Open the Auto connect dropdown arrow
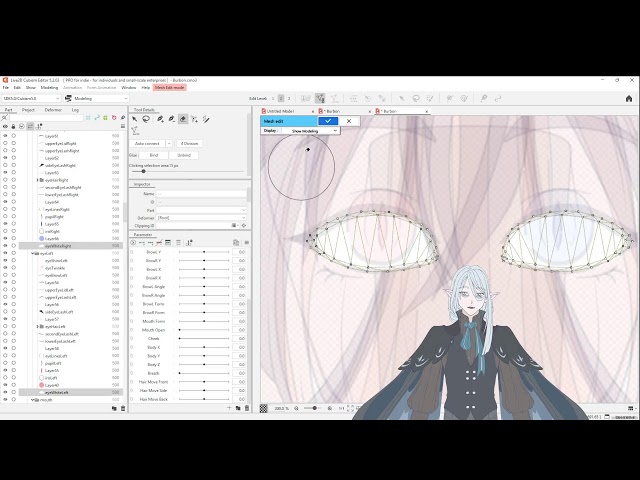This screenshot has width=640, height=480. 169,144
